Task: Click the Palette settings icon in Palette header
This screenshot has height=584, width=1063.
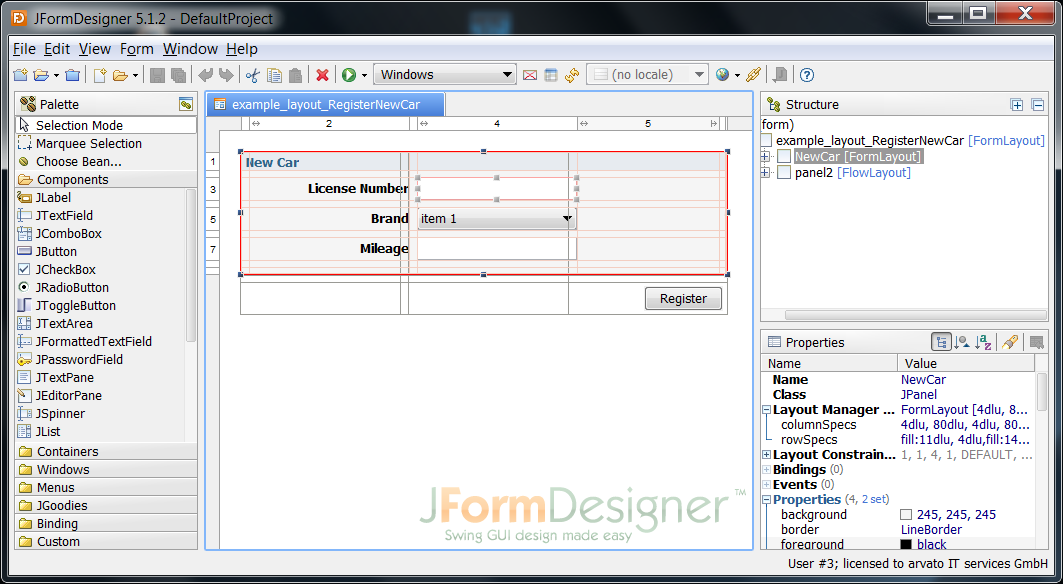Action: tap(186, 104)
